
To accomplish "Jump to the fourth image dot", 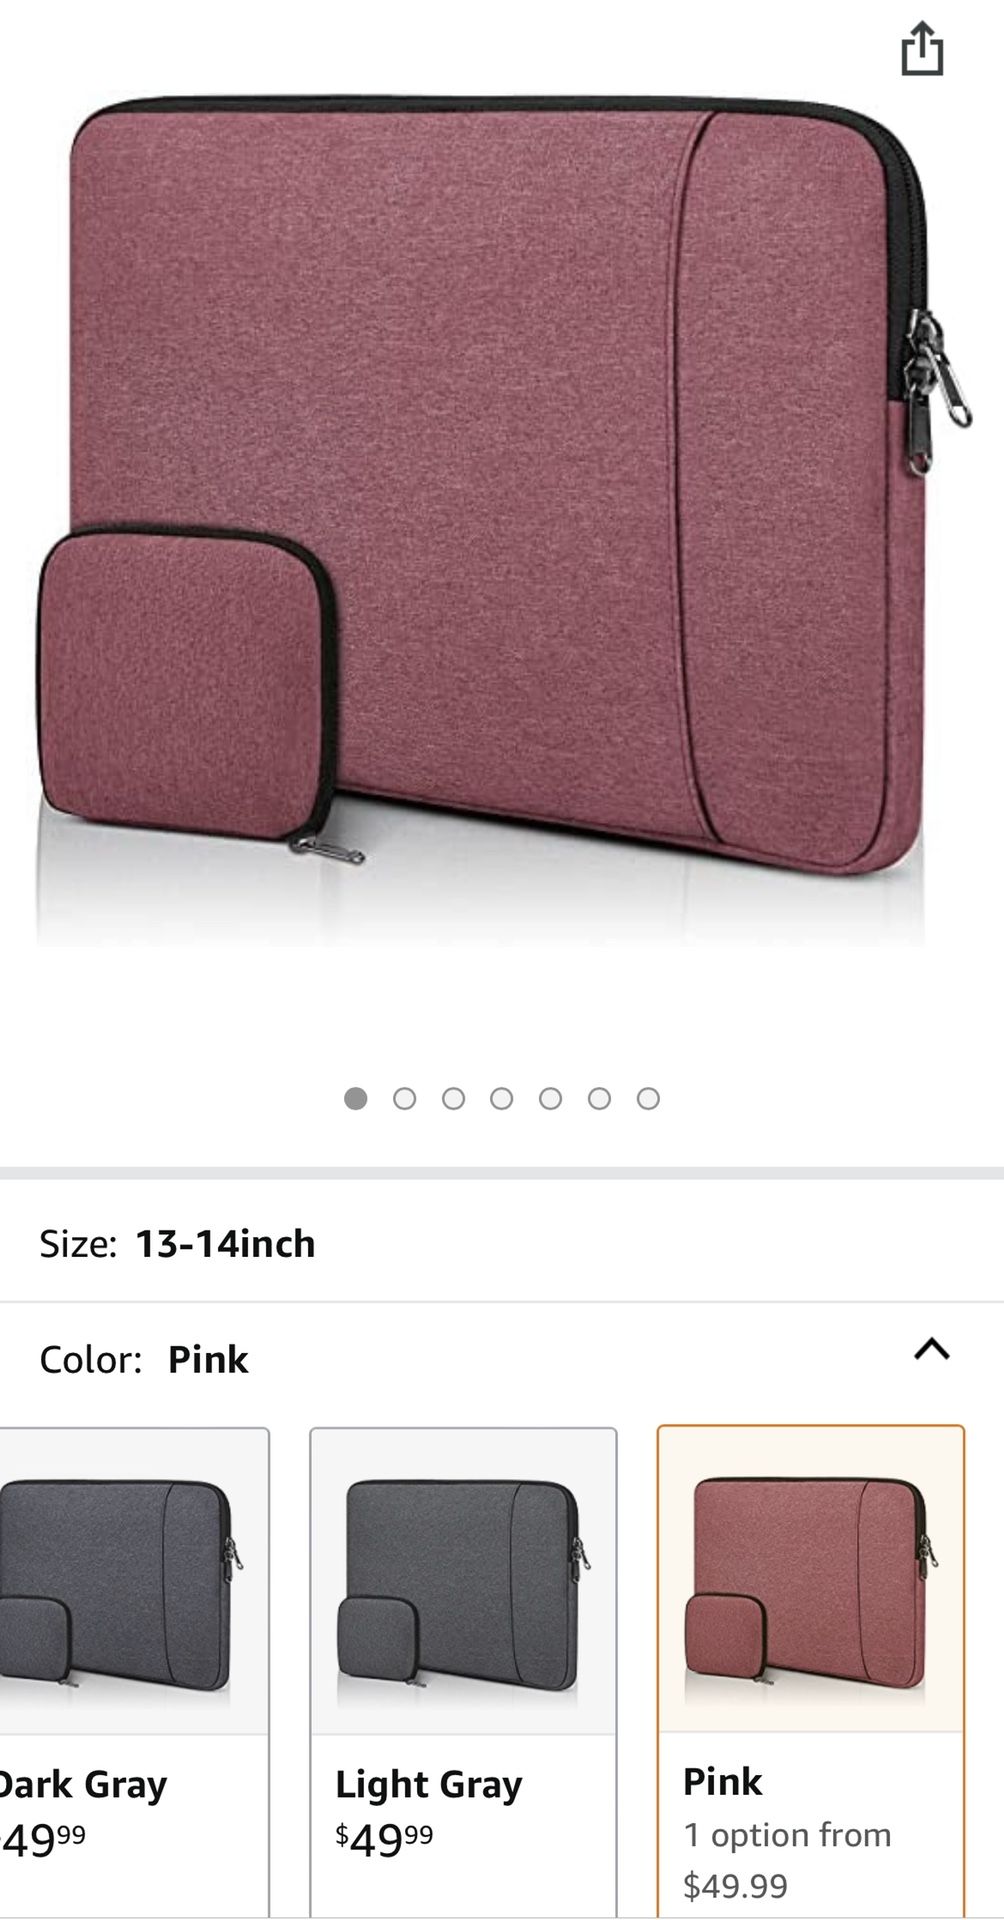I will click(x=502, y=1099).
